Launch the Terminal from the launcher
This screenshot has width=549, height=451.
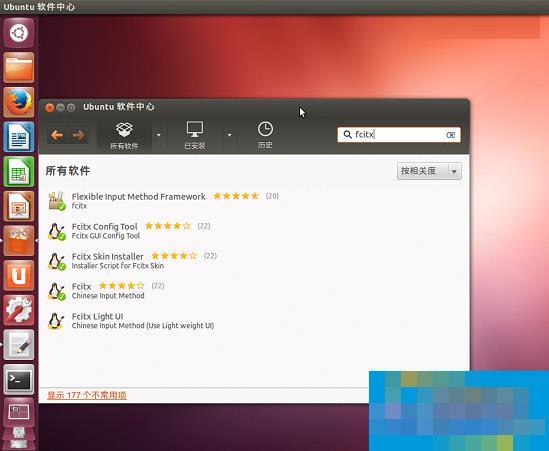tap(19, 379)
